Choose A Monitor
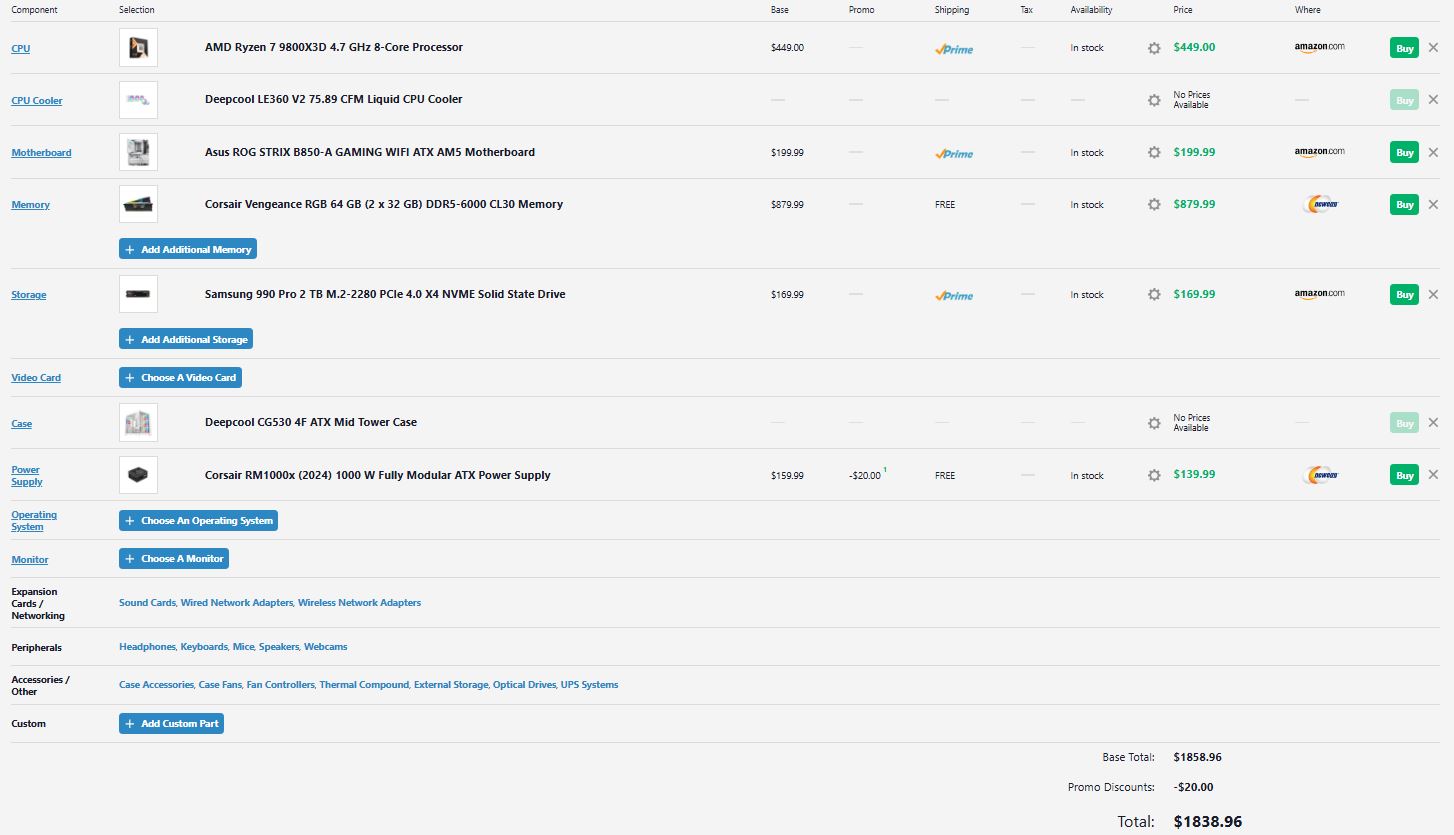Image resolution: width=1454 pixels, height=835 pixels. [174, 558]
